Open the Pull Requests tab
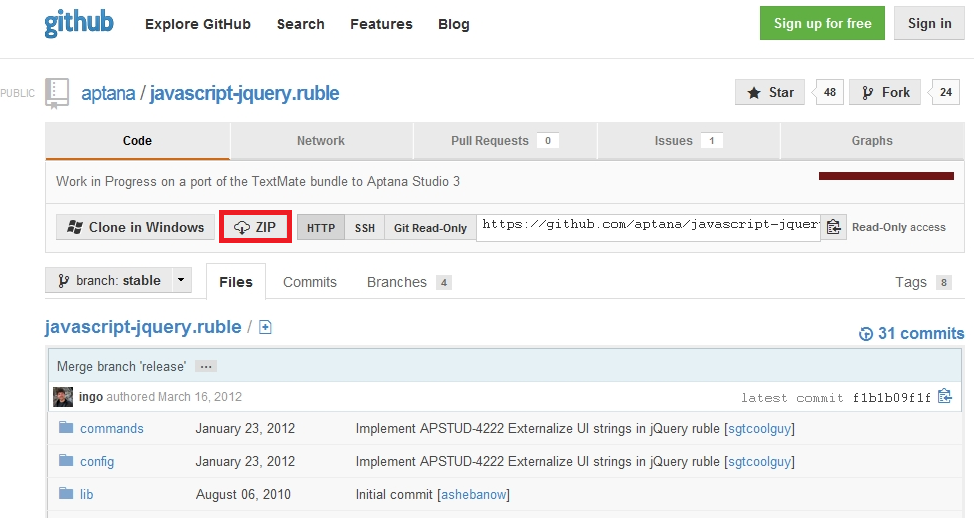The image size is (974, 518). pyautogui.click(x=504, y=141)
